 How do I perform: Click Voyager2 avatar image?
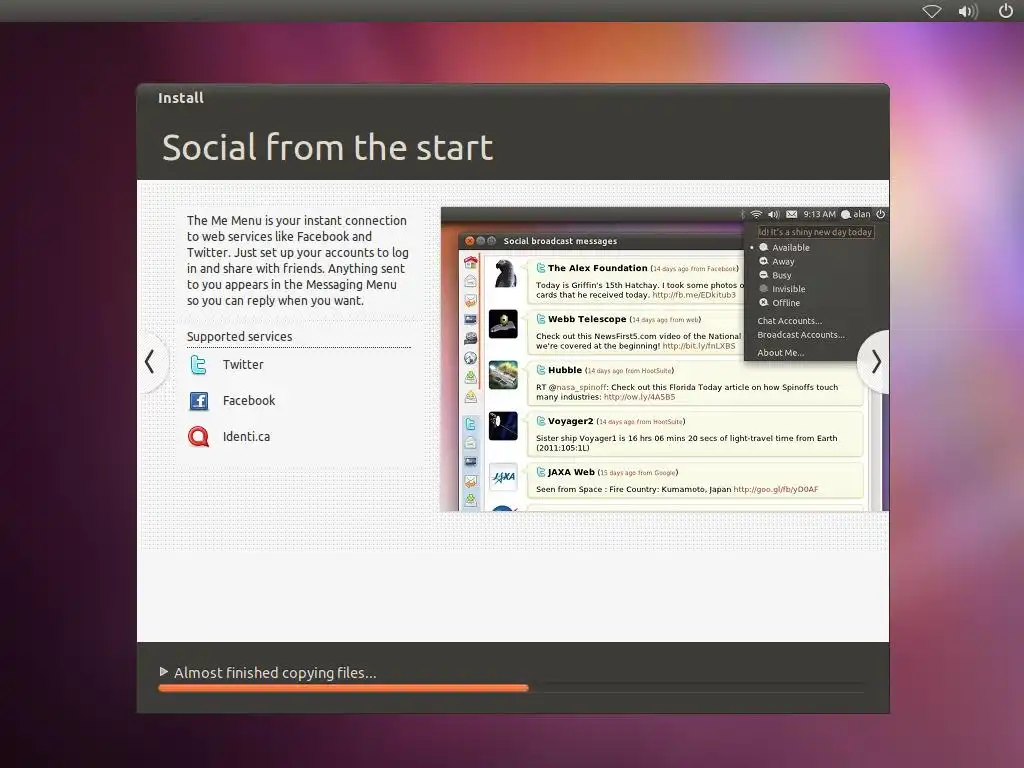(503, 426)
